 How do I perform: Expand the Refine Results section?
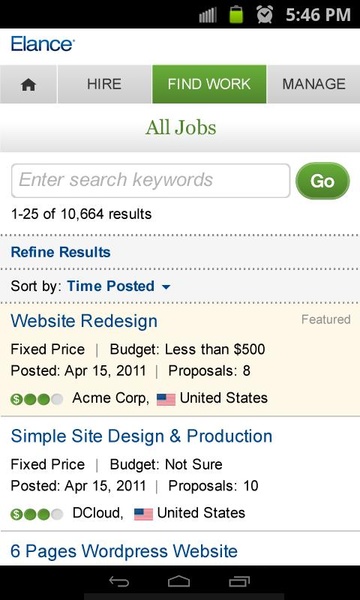point(60,252)
